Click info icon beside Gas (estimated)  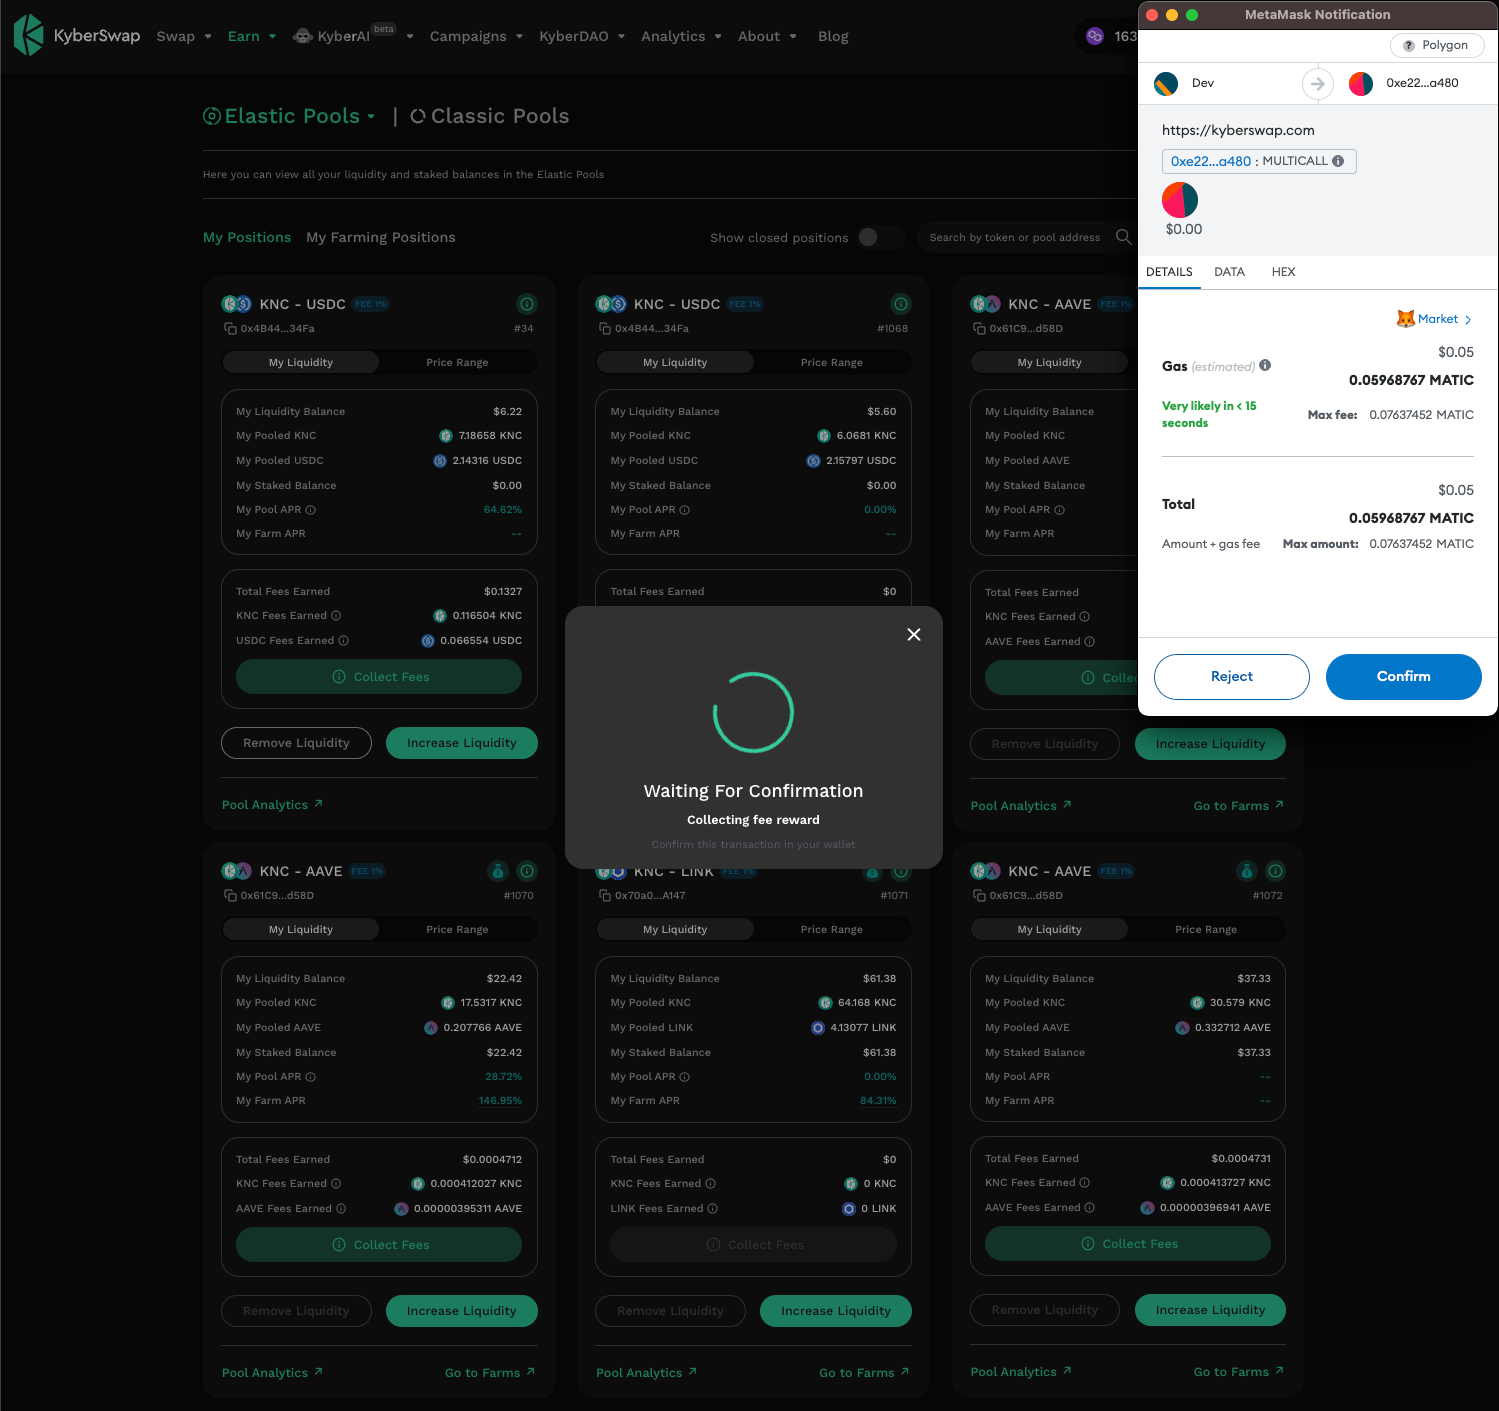pyautogui.click(x=1265, y=365)
